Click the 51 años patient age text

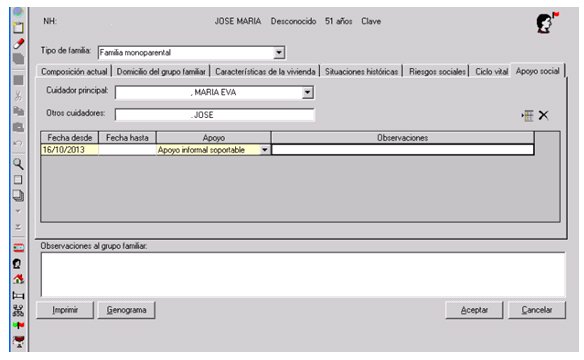[338, 21]
